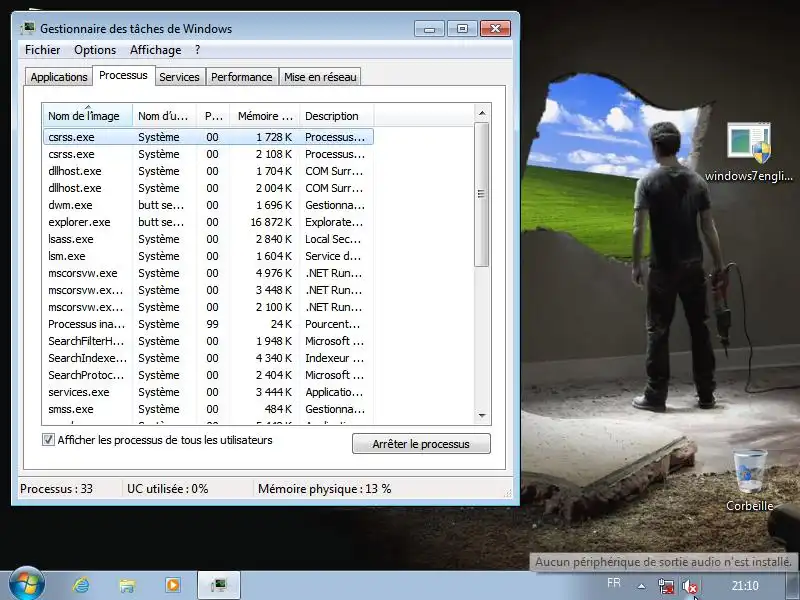The height and width of the screenshot is (600, 800).
Task: Select the Task Manager taskbar button
Action: tap(219, 585)
